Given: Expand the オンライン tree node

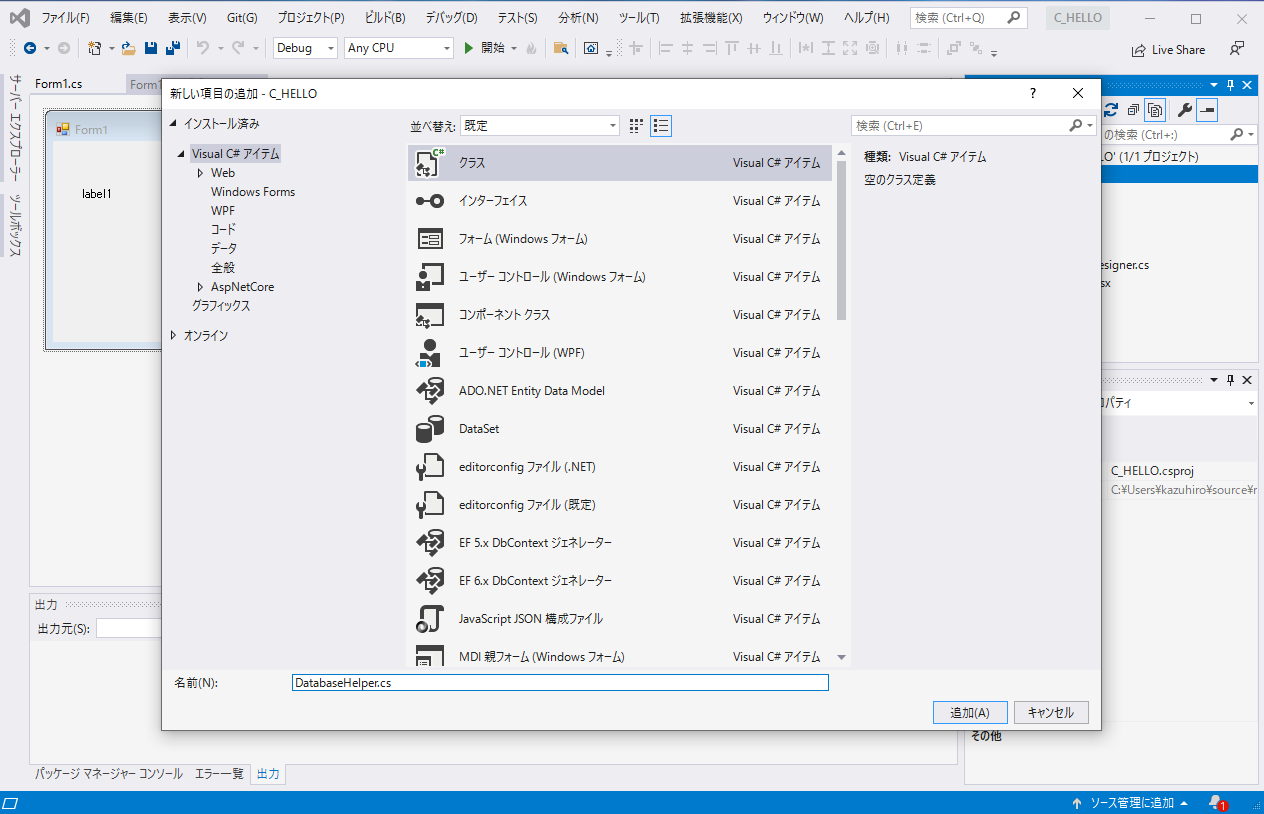Looking at the screenshot, I should click(173, 336).
